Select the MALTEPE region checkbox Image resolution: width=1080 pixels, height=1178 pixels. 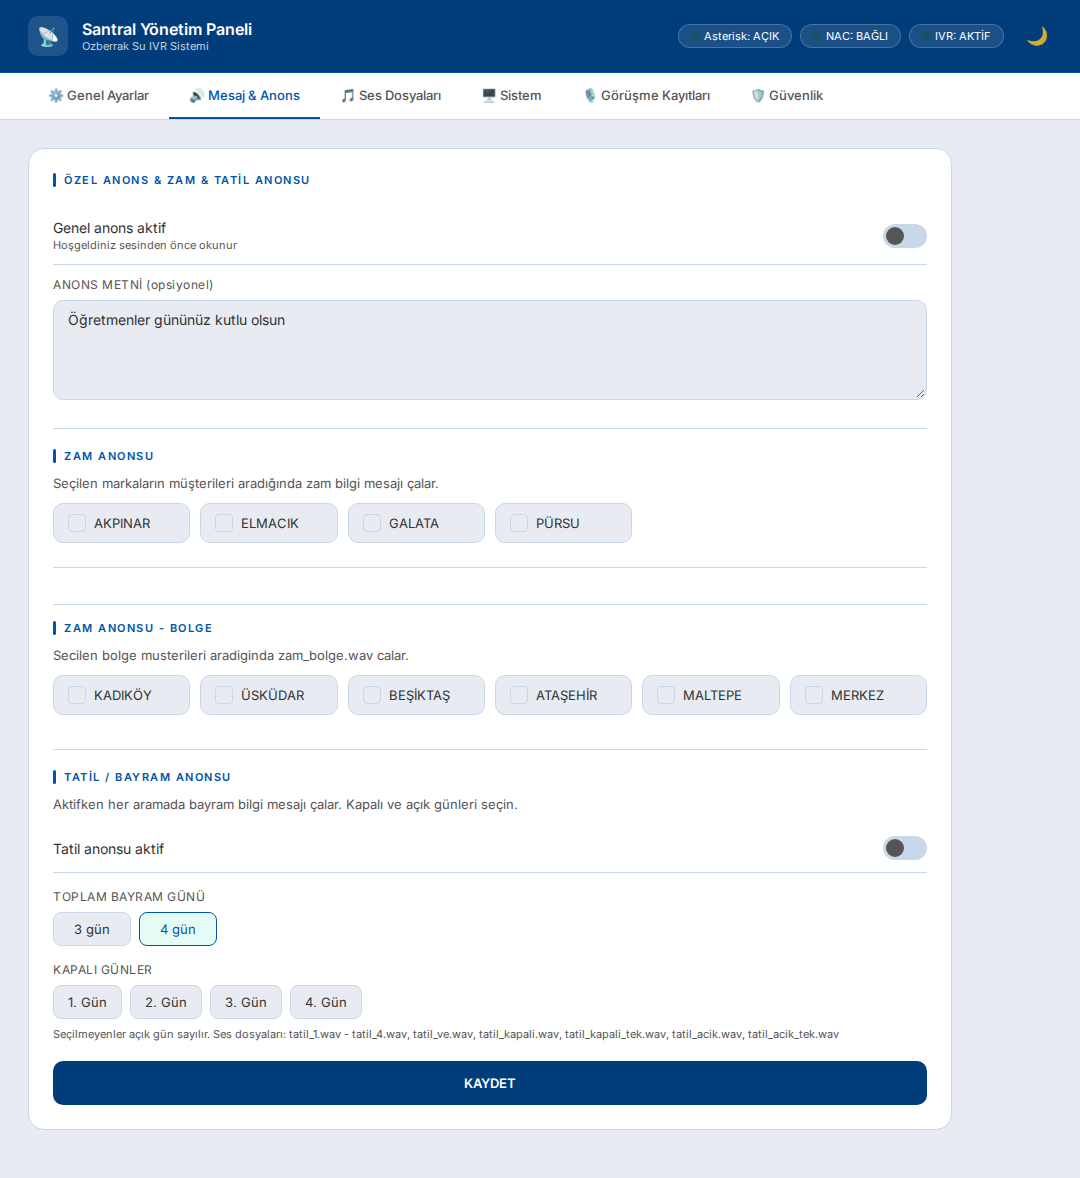pyautogui.click(x=666, y=695)
